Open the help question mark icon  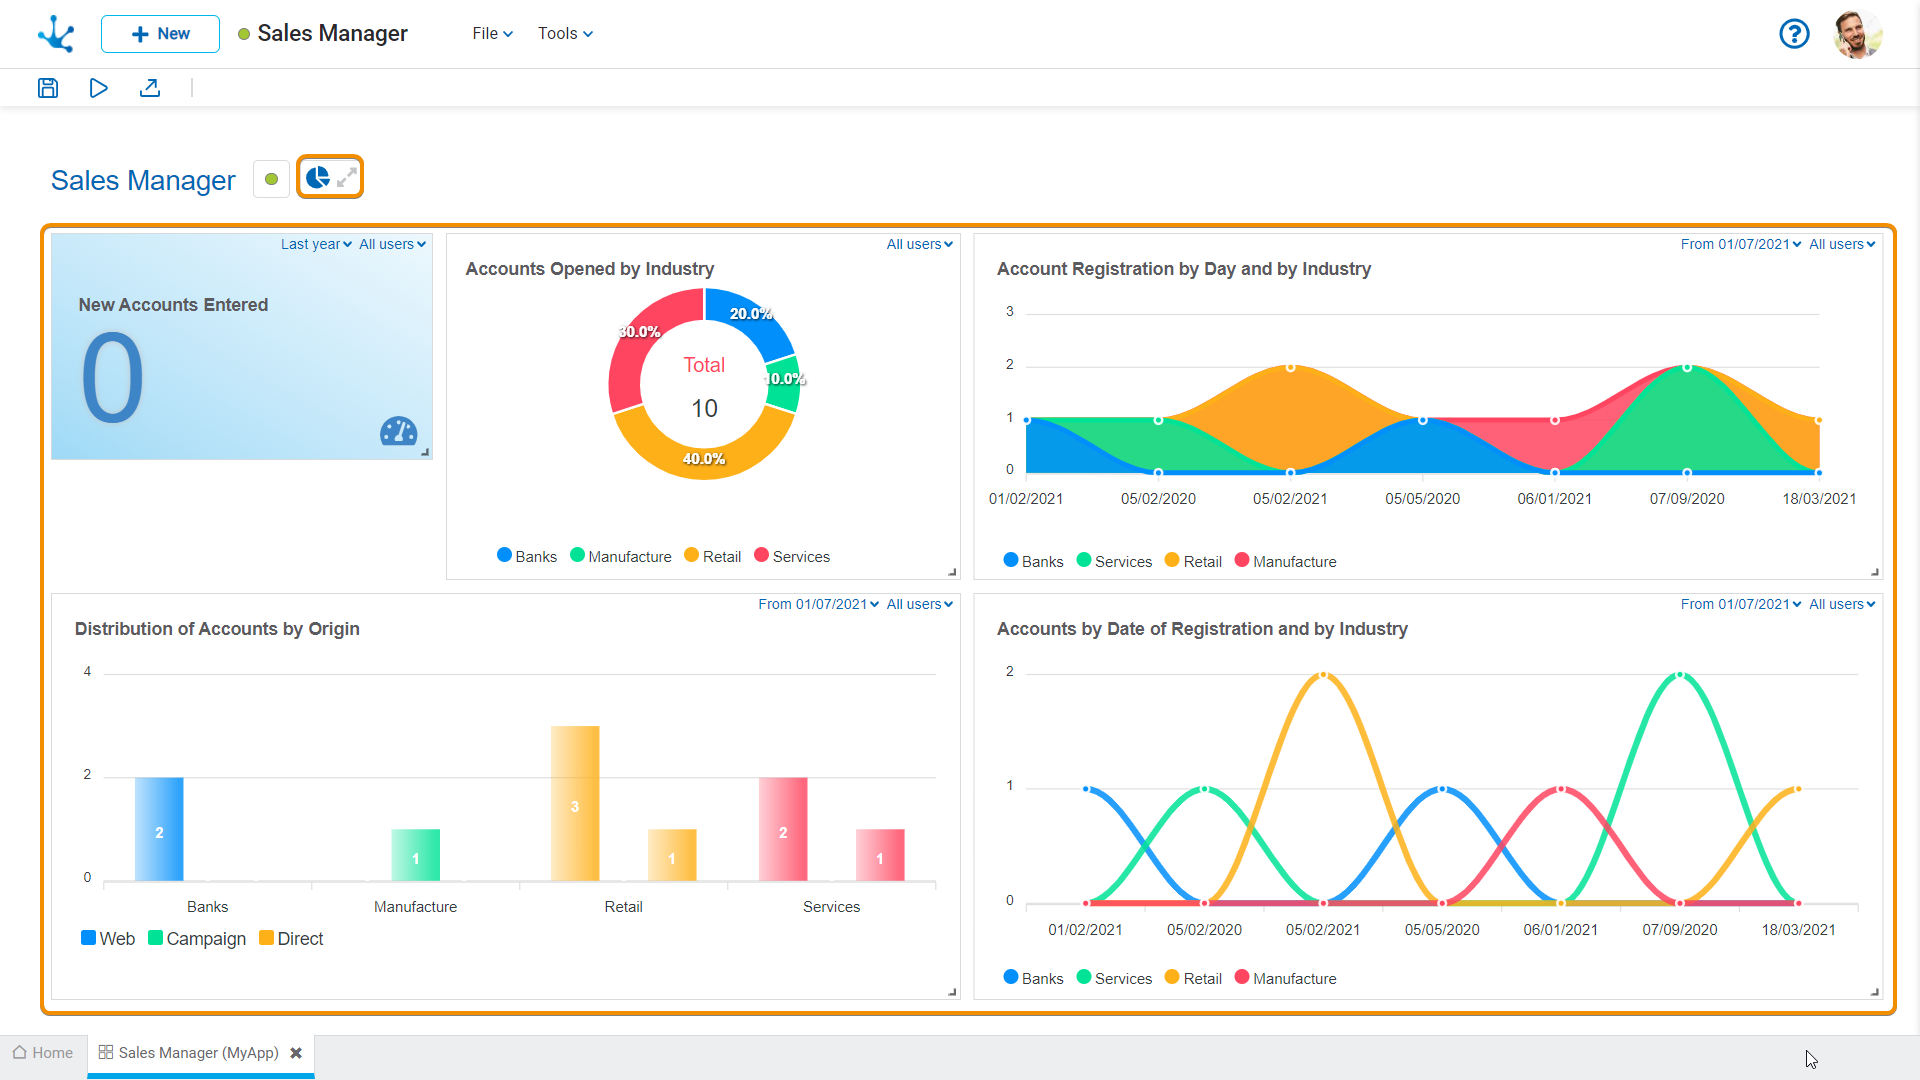click(1794, 34)
